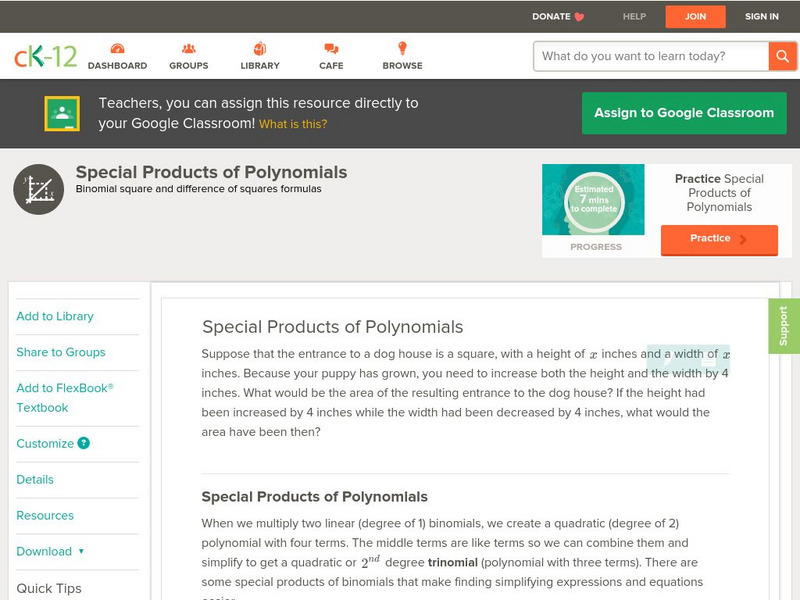Open the Dashboard icon
Screen dimensions: 800x600
click(x=117, y=49)
